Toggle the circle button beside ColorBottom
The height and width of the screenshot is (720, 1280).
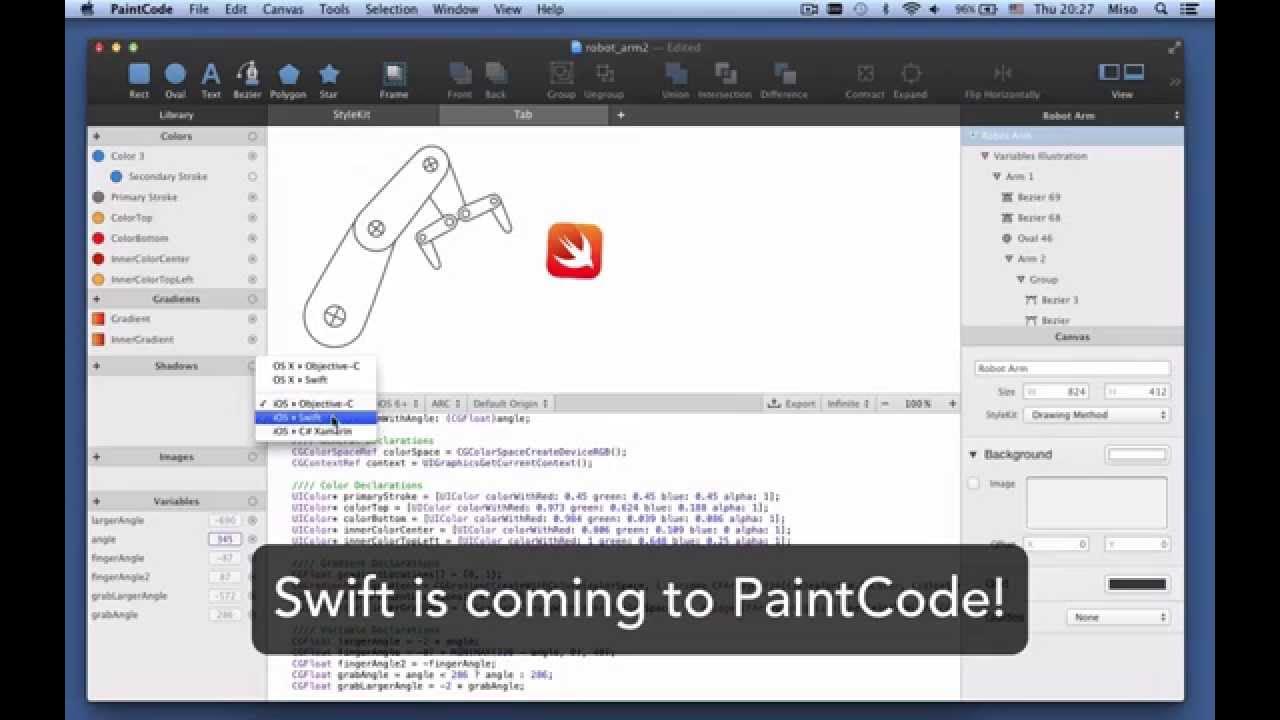(x=252, y=238)
